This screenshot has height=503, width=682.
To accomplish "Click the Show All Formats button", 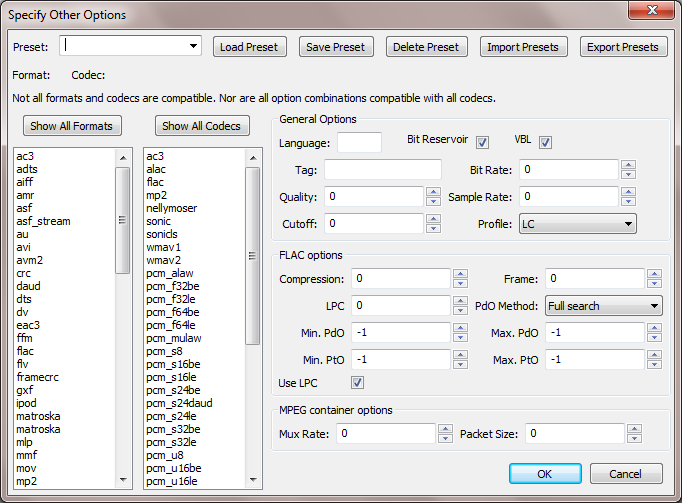I will [71, 126].
